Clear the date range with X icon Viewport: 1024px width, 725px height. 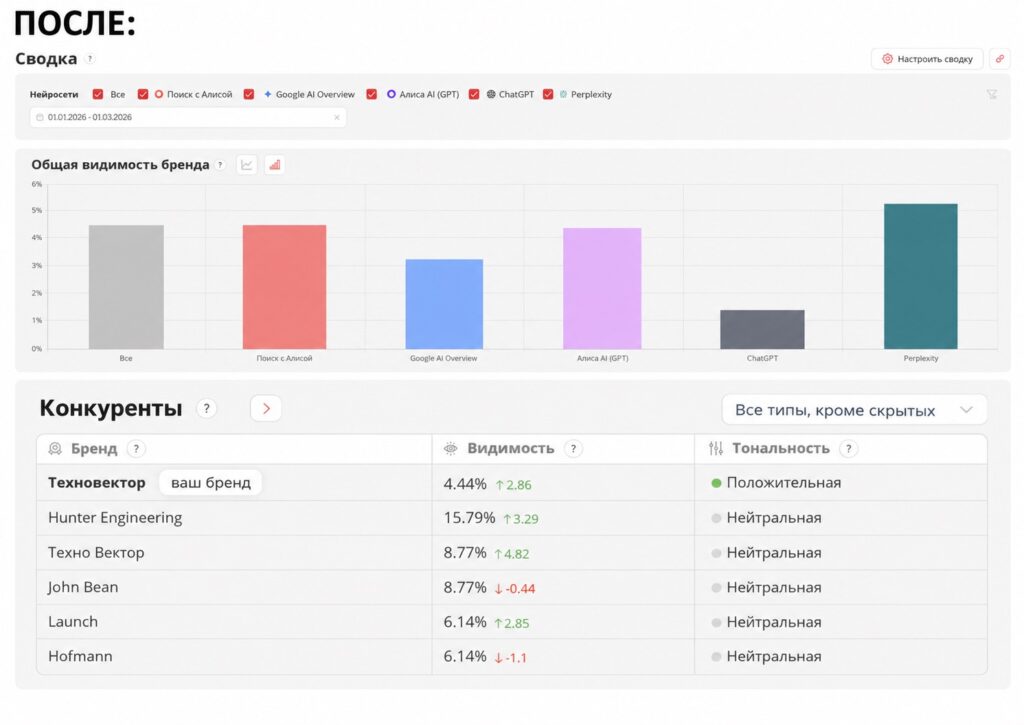[337, 118]
